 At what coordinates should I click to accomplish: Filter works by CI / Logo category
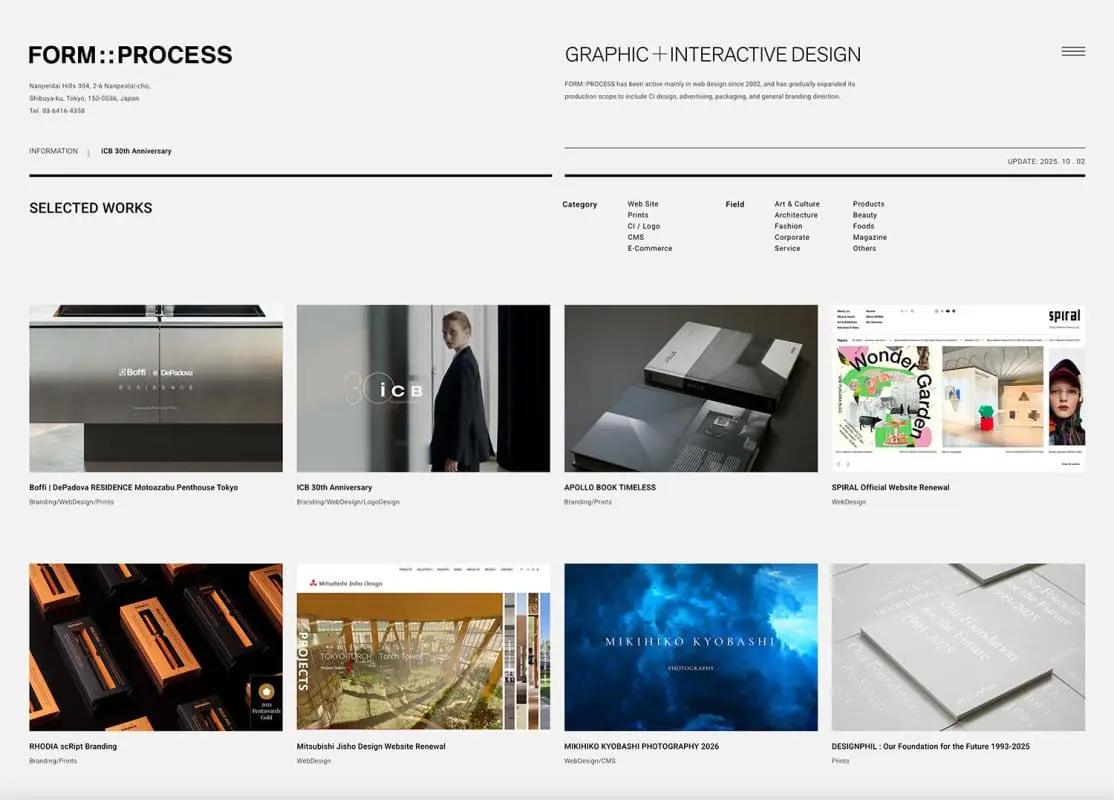point(643,226)
